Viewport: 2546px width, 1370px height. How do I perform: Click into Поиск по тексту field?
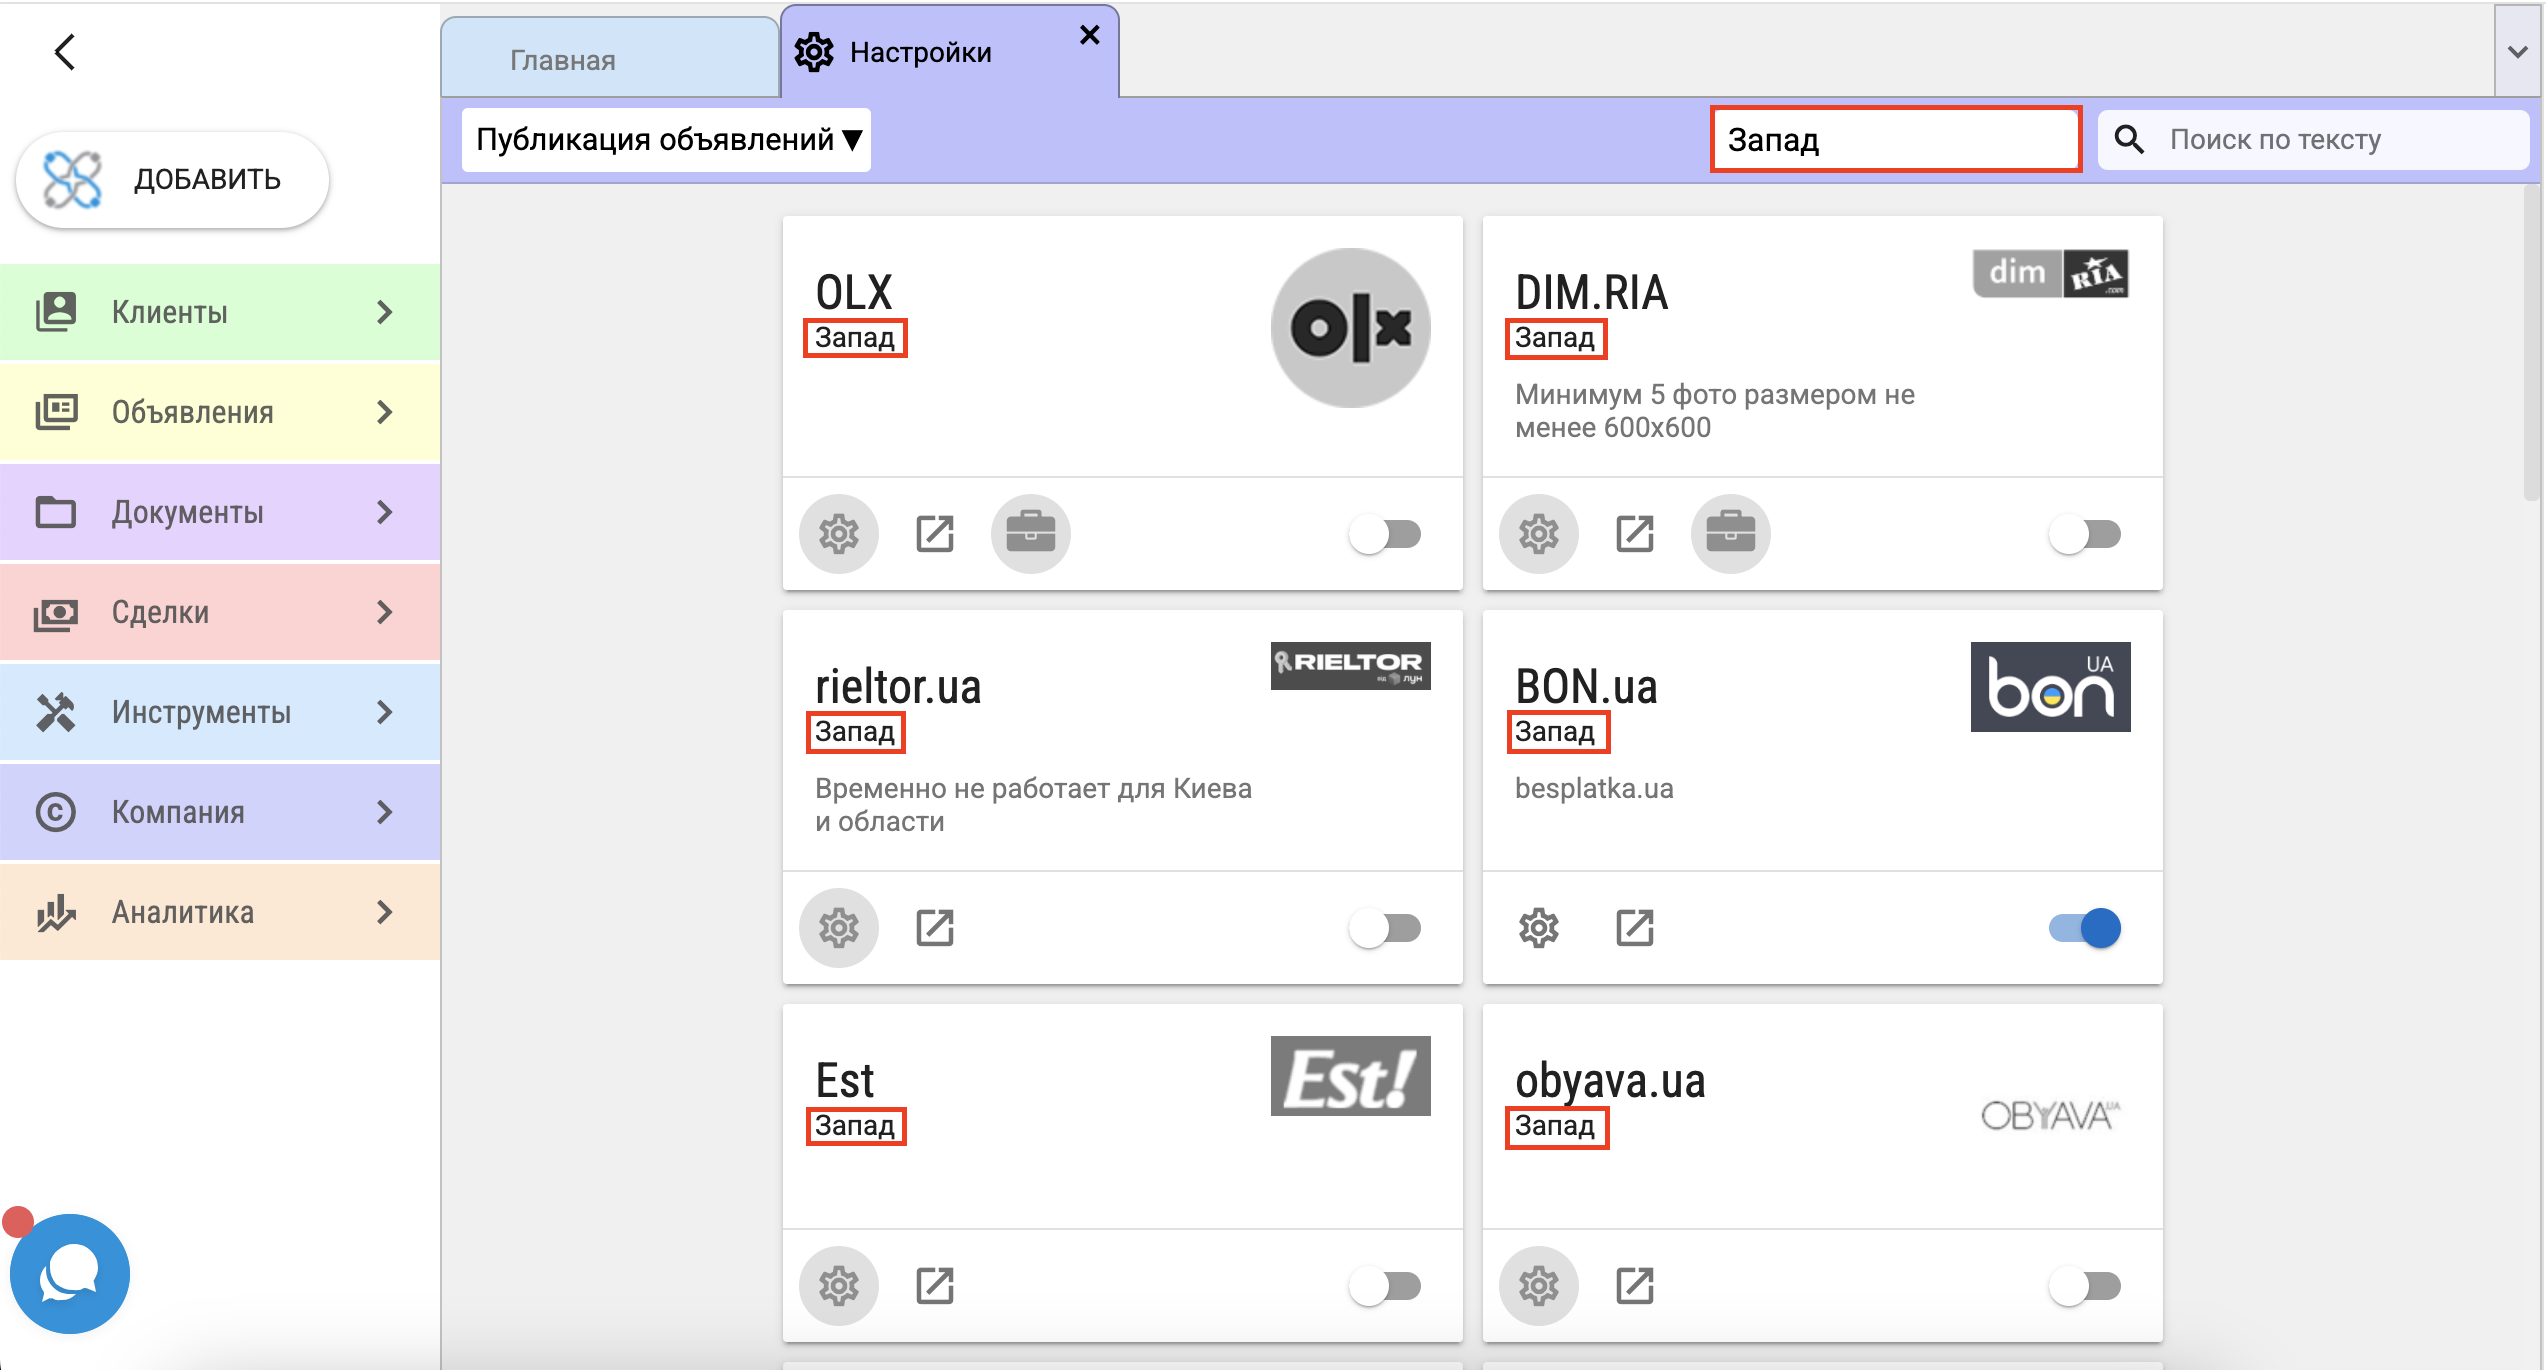pyautogui.click(x=2313, y=139)
